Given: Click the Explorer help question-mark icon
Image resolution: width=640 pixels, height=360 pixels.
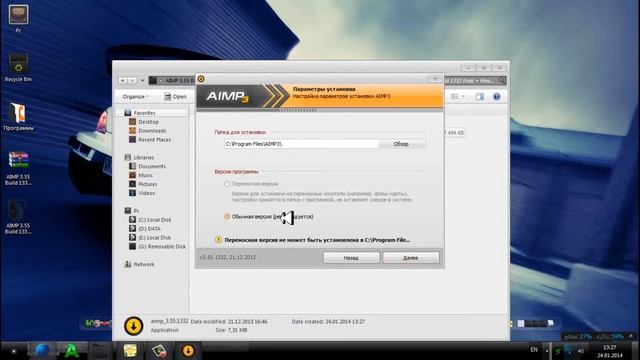Looking at the screenshot, I should pos(496,97).
